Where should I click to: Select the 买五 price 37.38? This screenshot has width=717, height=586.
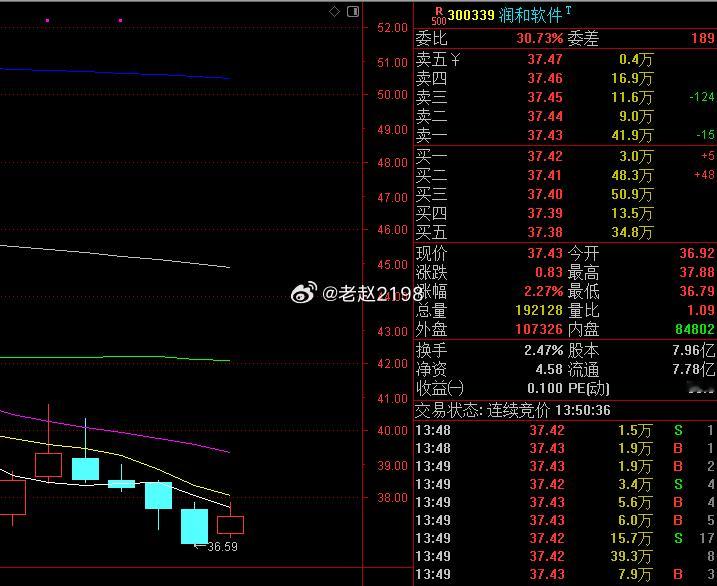[x=545, y=232]
